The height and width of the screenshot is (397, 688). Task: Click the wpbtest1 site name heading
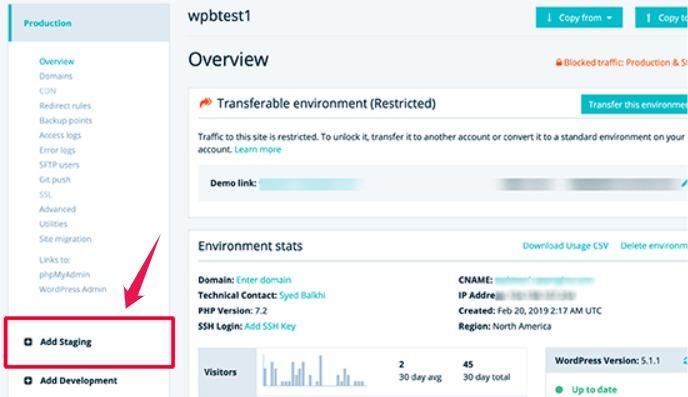219,16
